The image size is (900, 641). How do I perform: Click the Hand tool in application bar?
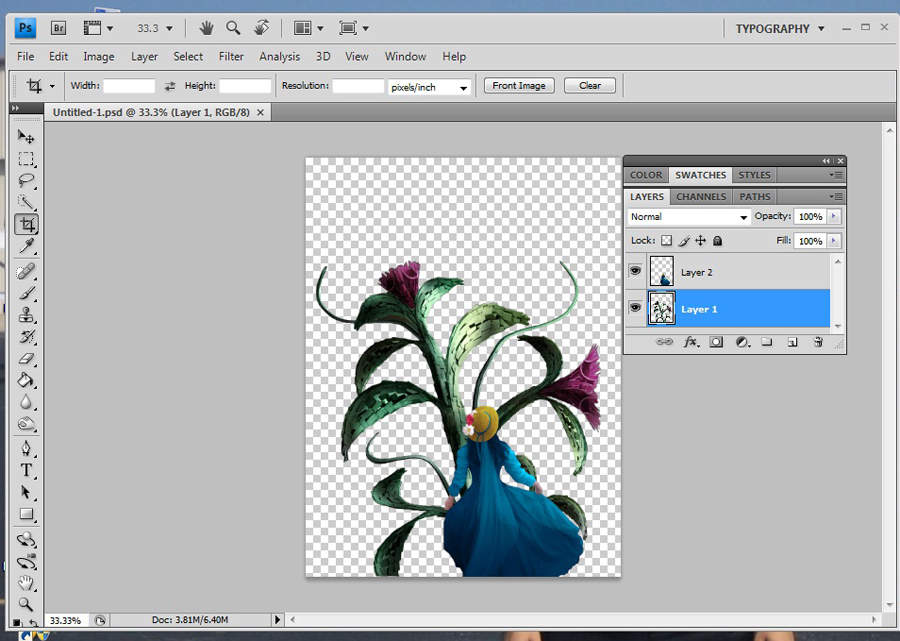tap(205, 28)
